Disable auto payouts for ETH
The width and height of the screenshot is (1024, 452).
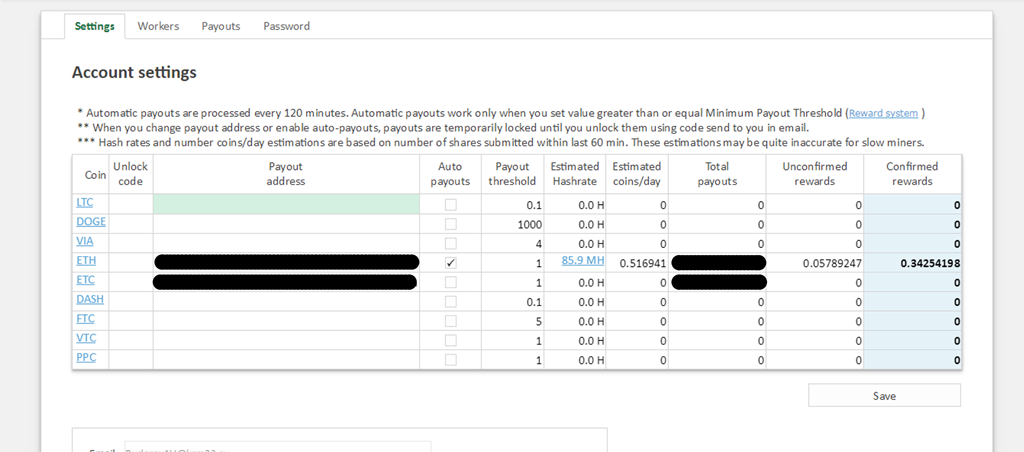coord(450,262)
